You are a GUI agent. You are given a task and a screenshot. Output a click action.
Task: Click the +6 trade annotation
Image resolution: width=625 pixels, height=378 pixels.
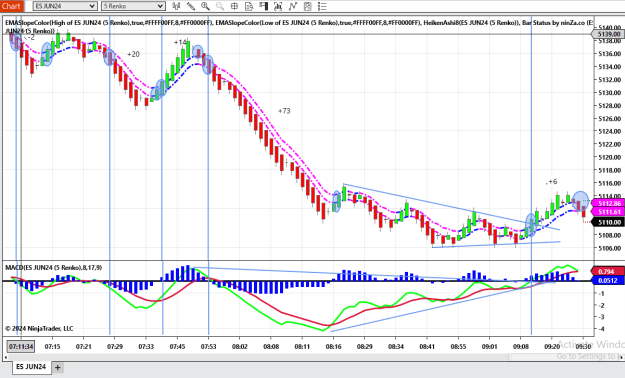click(552, 182)
